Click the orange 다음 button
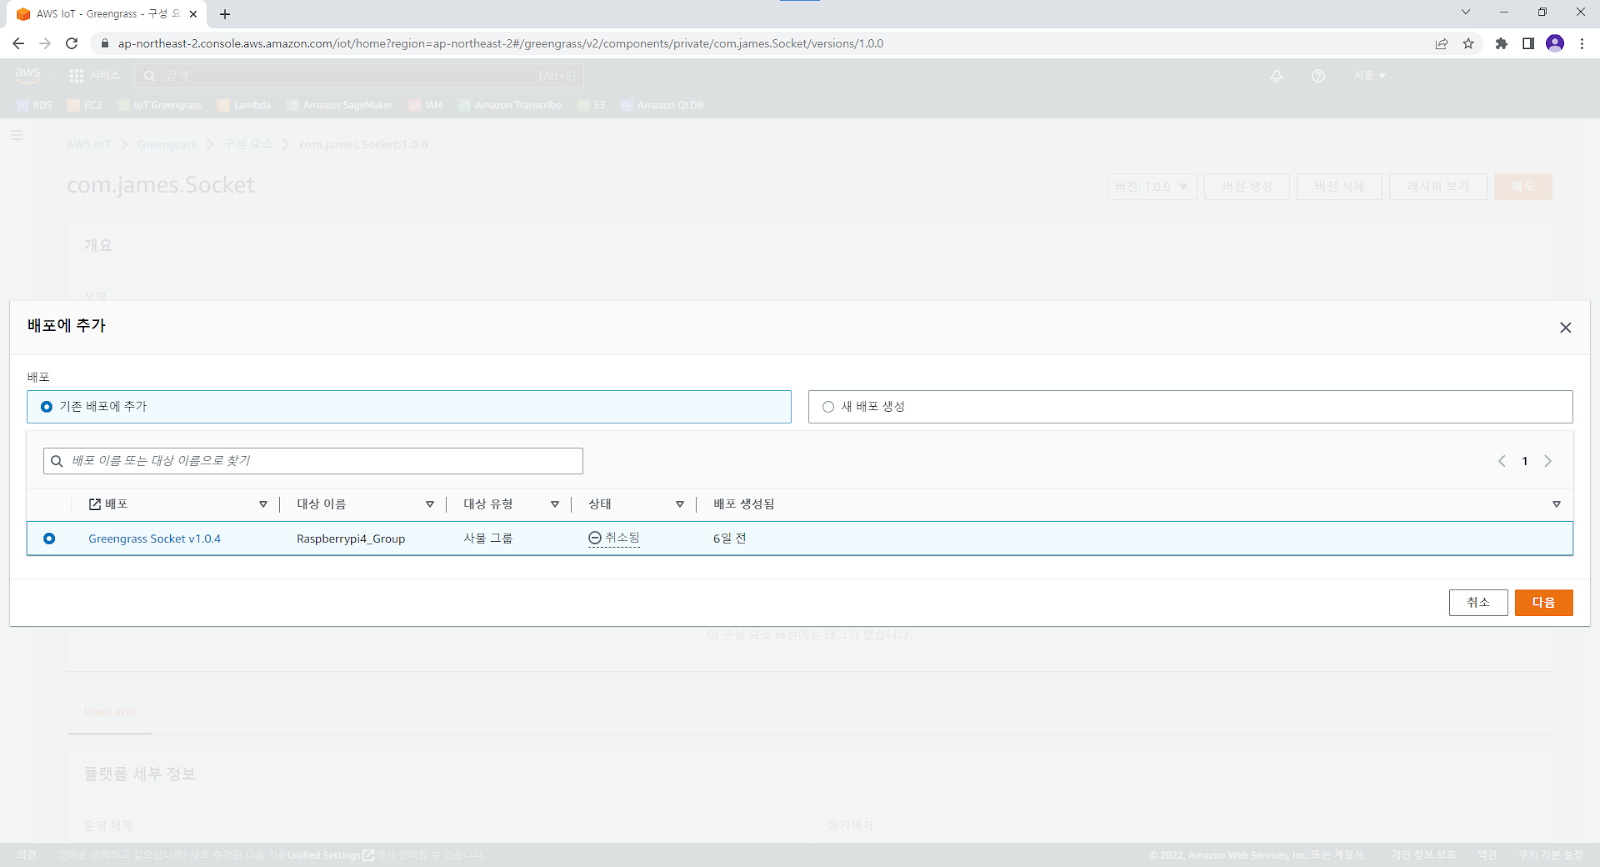1600x867 pixels. [1543, 602]
